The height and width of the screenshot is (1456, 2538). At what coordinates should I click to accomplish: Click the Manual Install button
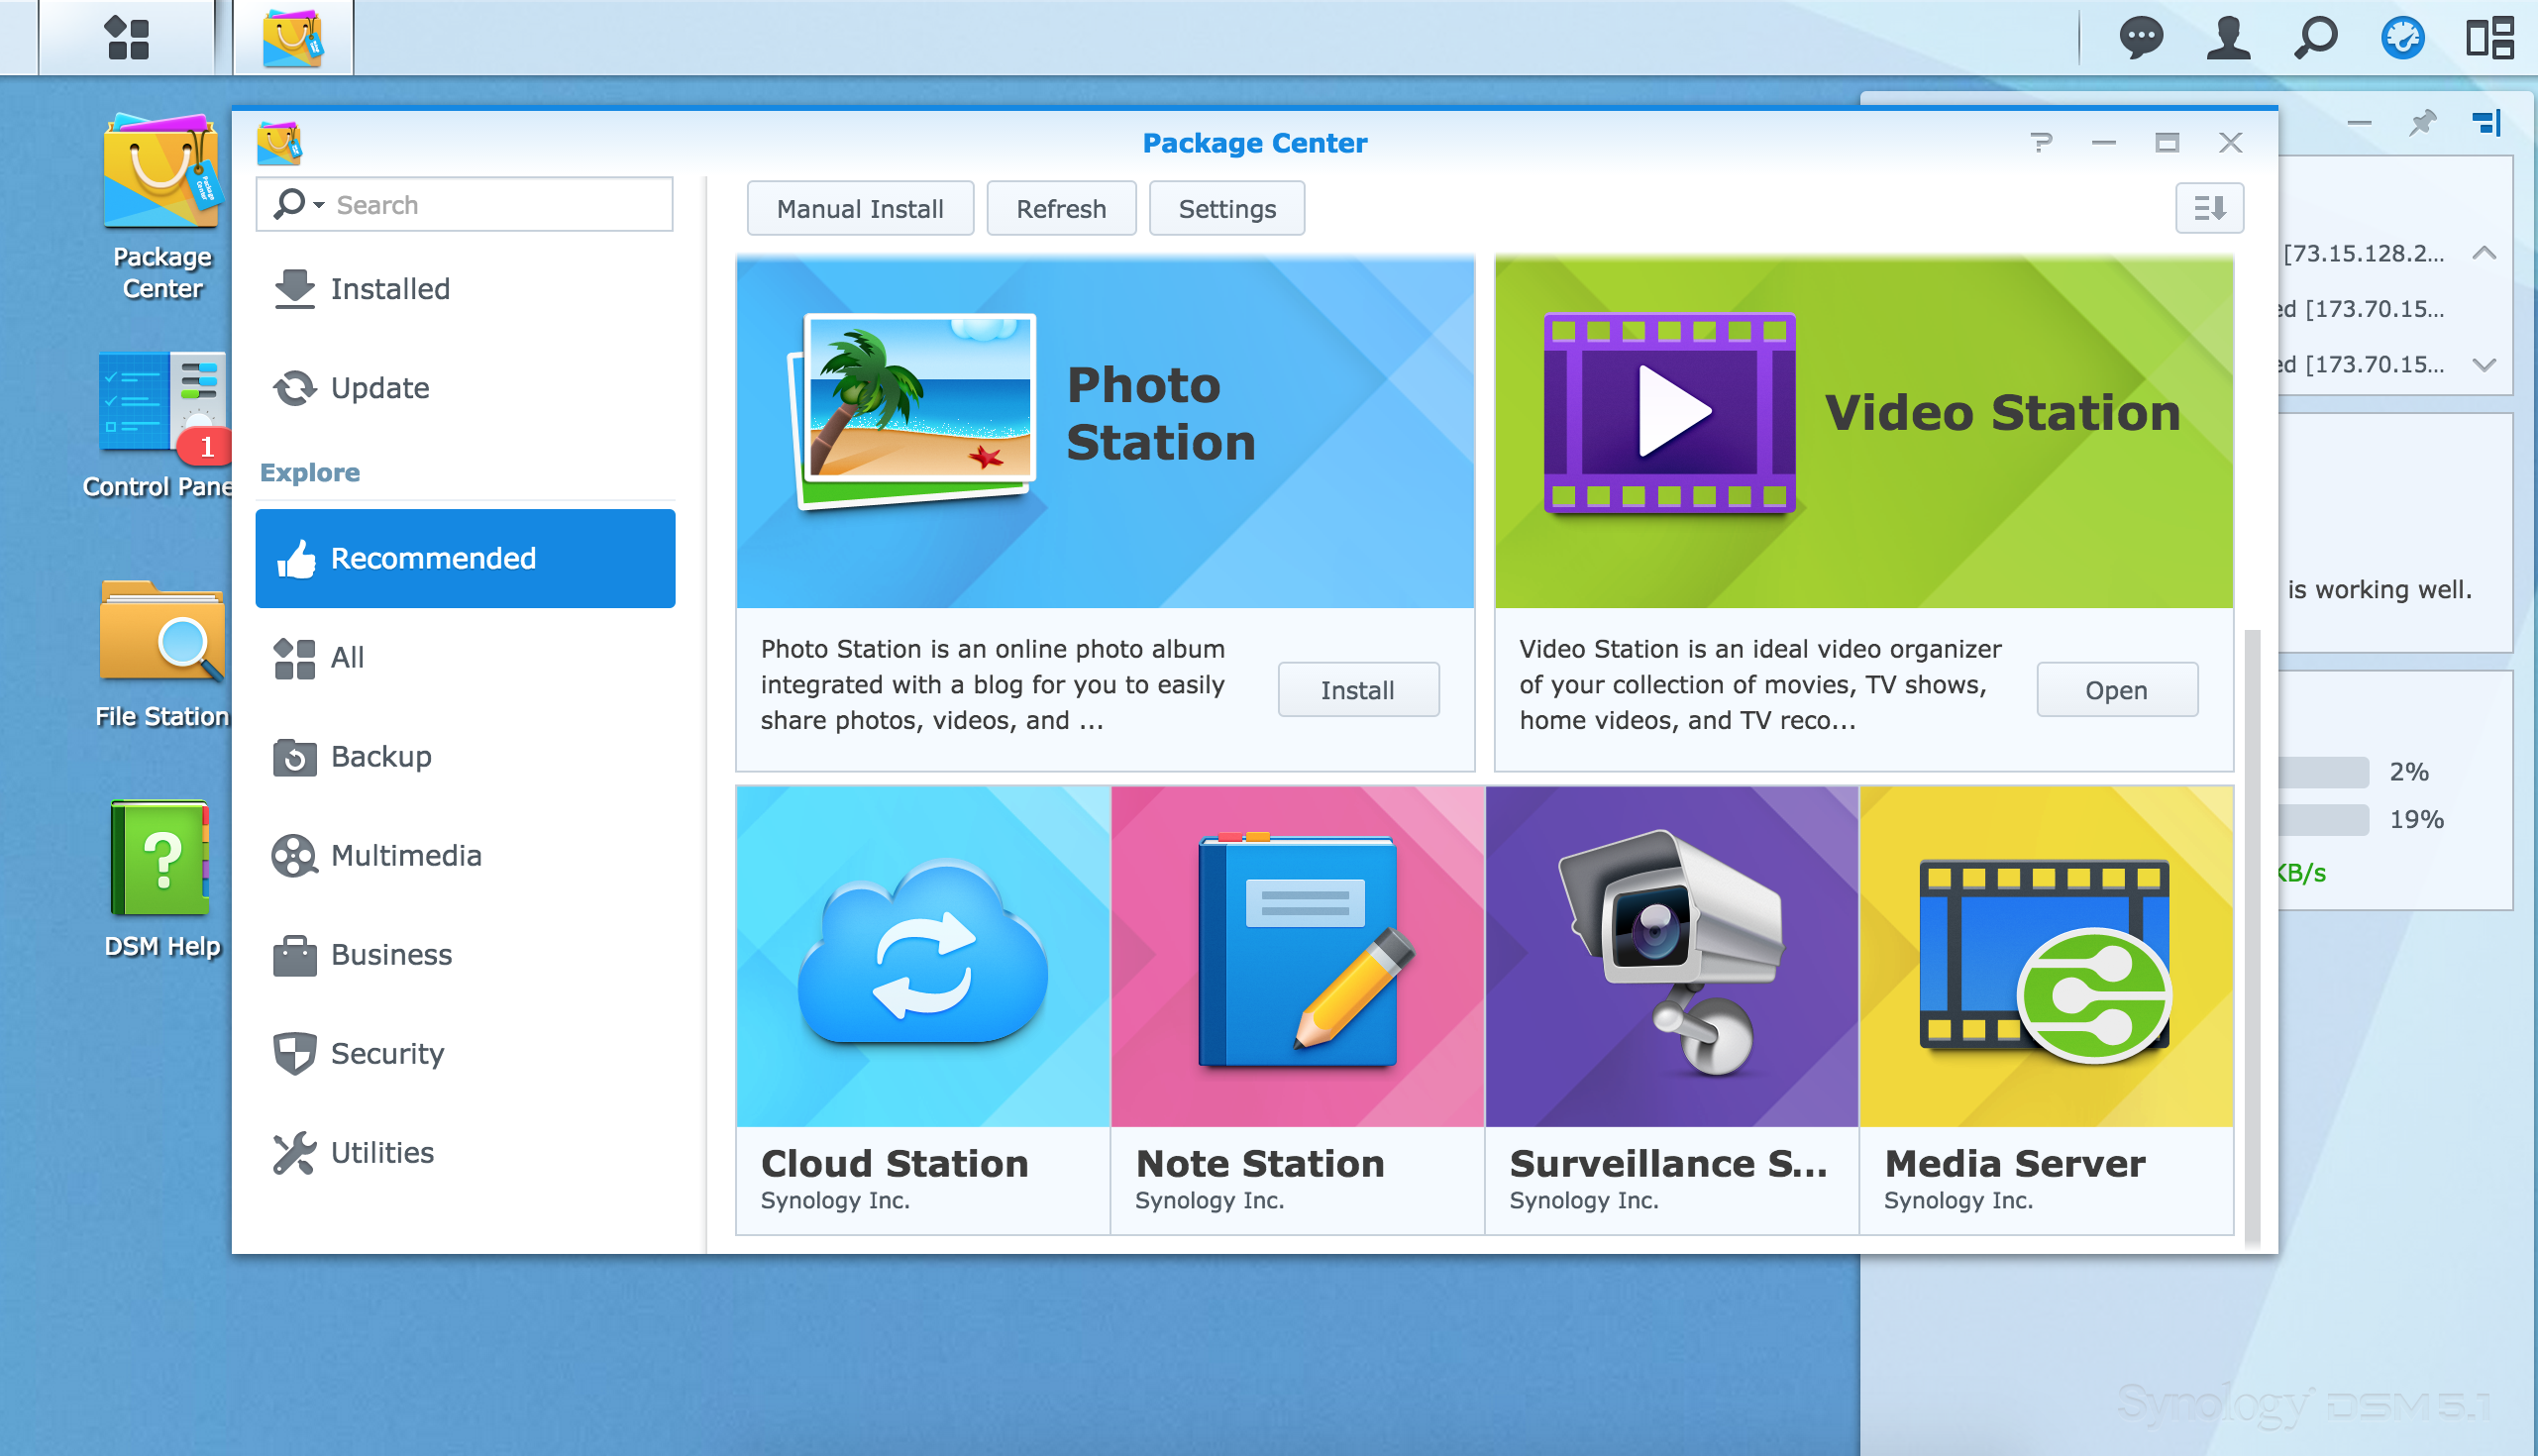click(x=860, y=208)
